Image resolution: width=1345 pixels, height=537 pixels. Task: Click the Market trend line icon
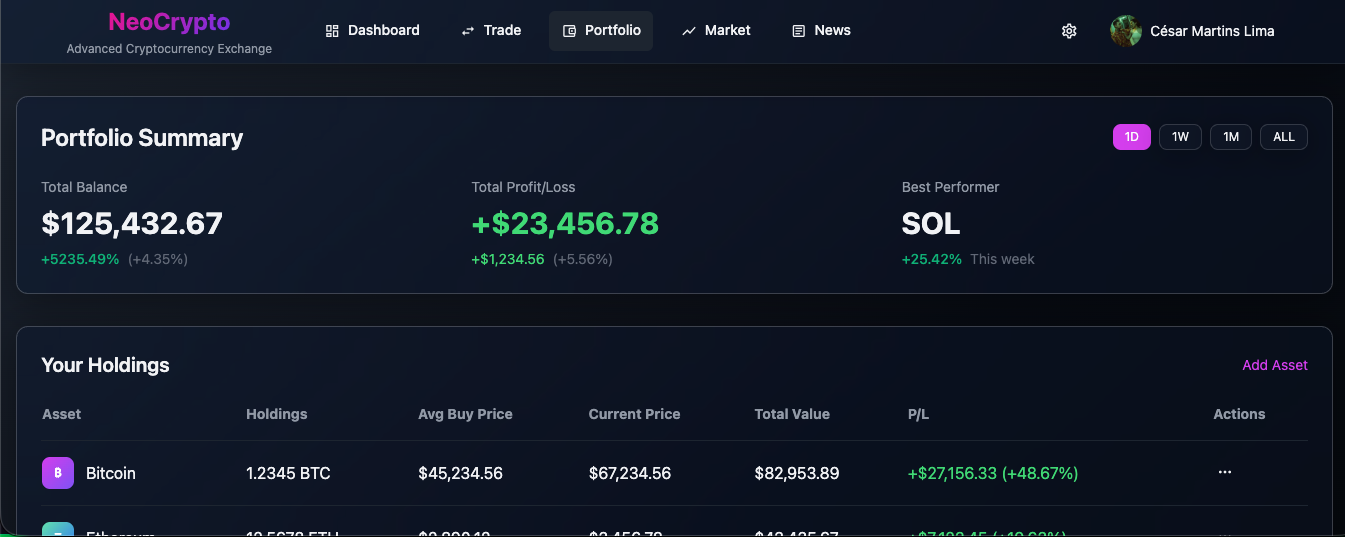(x=689, y=31)
